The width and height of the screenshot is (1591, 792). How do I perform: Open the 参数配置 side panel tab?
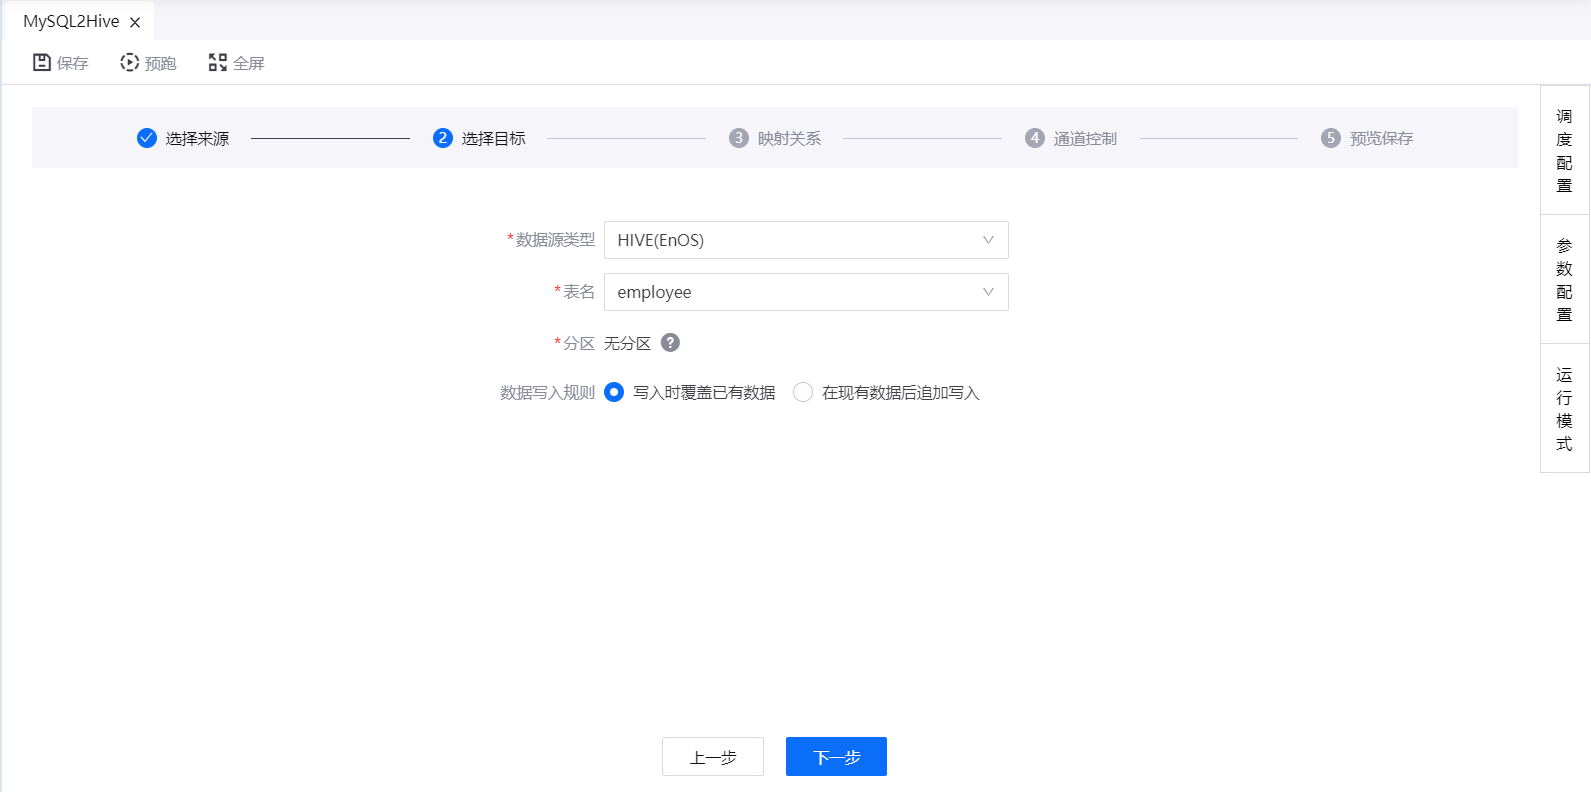click(1565, 280)
